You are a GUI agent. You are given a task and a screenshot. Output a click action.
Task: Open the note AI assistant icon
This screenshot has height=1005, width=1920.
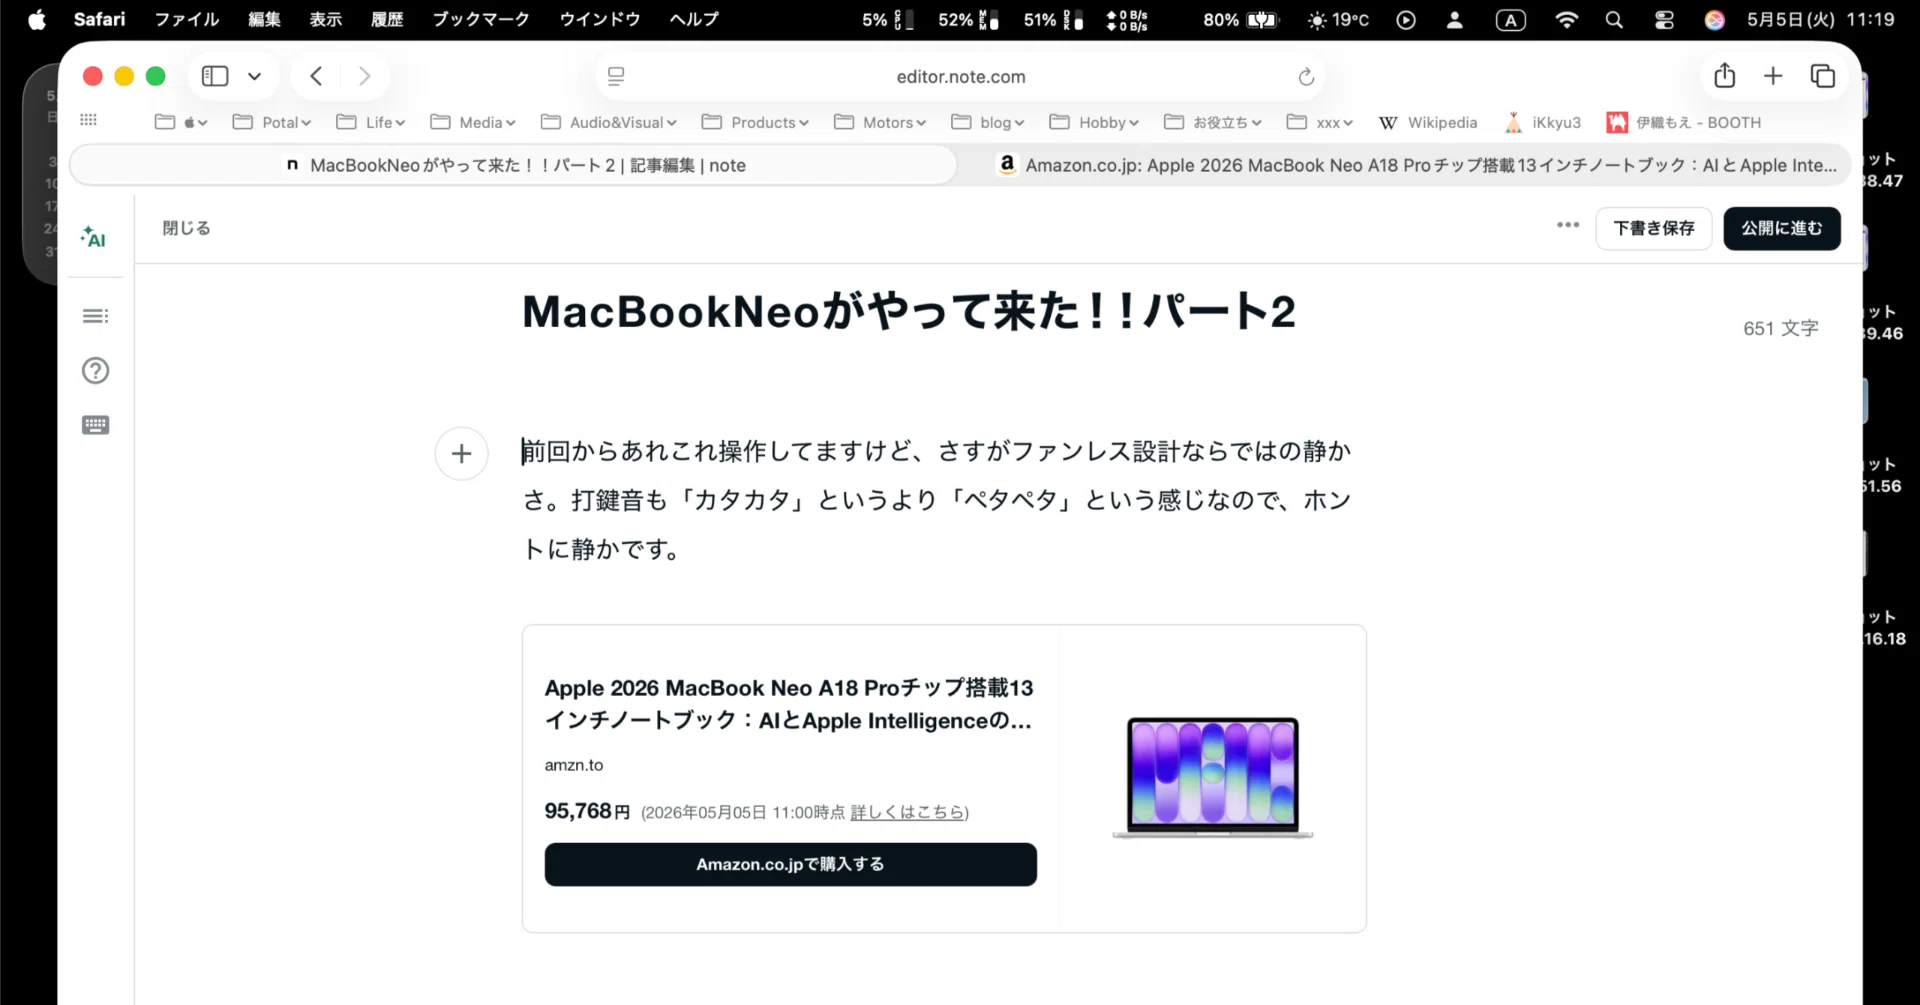pos(94,237)
